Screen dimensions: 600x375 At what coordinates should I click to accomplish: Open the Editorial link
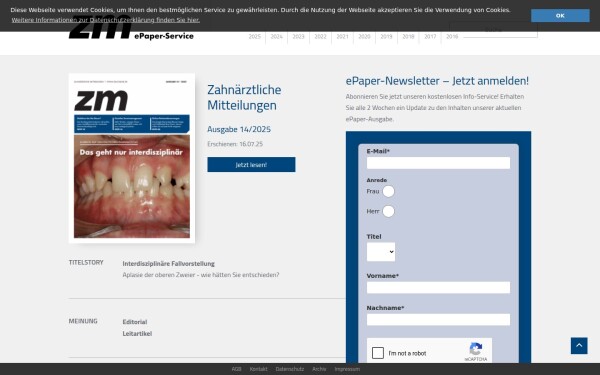(135, 322)
